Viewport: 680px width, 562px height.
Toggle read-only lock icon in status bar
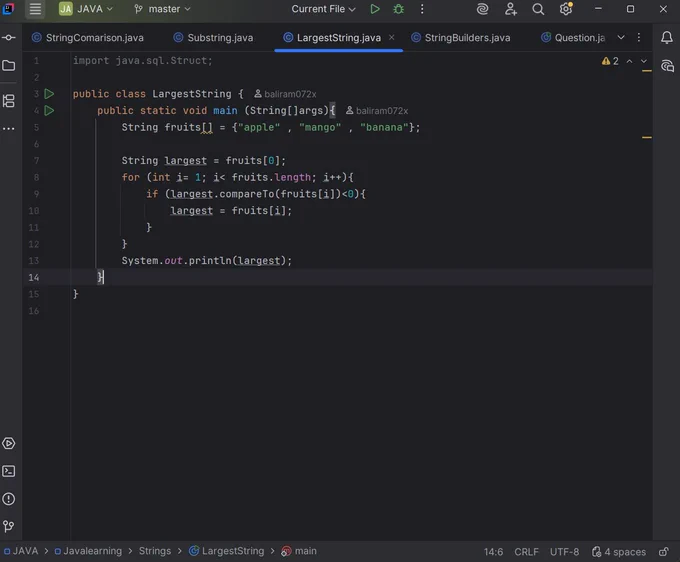(x=664, y=552)
